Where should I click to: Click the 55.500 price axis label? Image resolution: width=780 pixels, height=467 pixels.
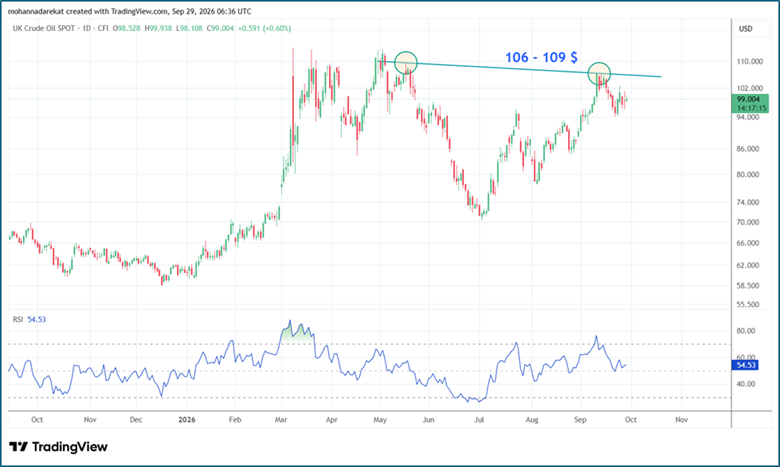coord(748,304)
